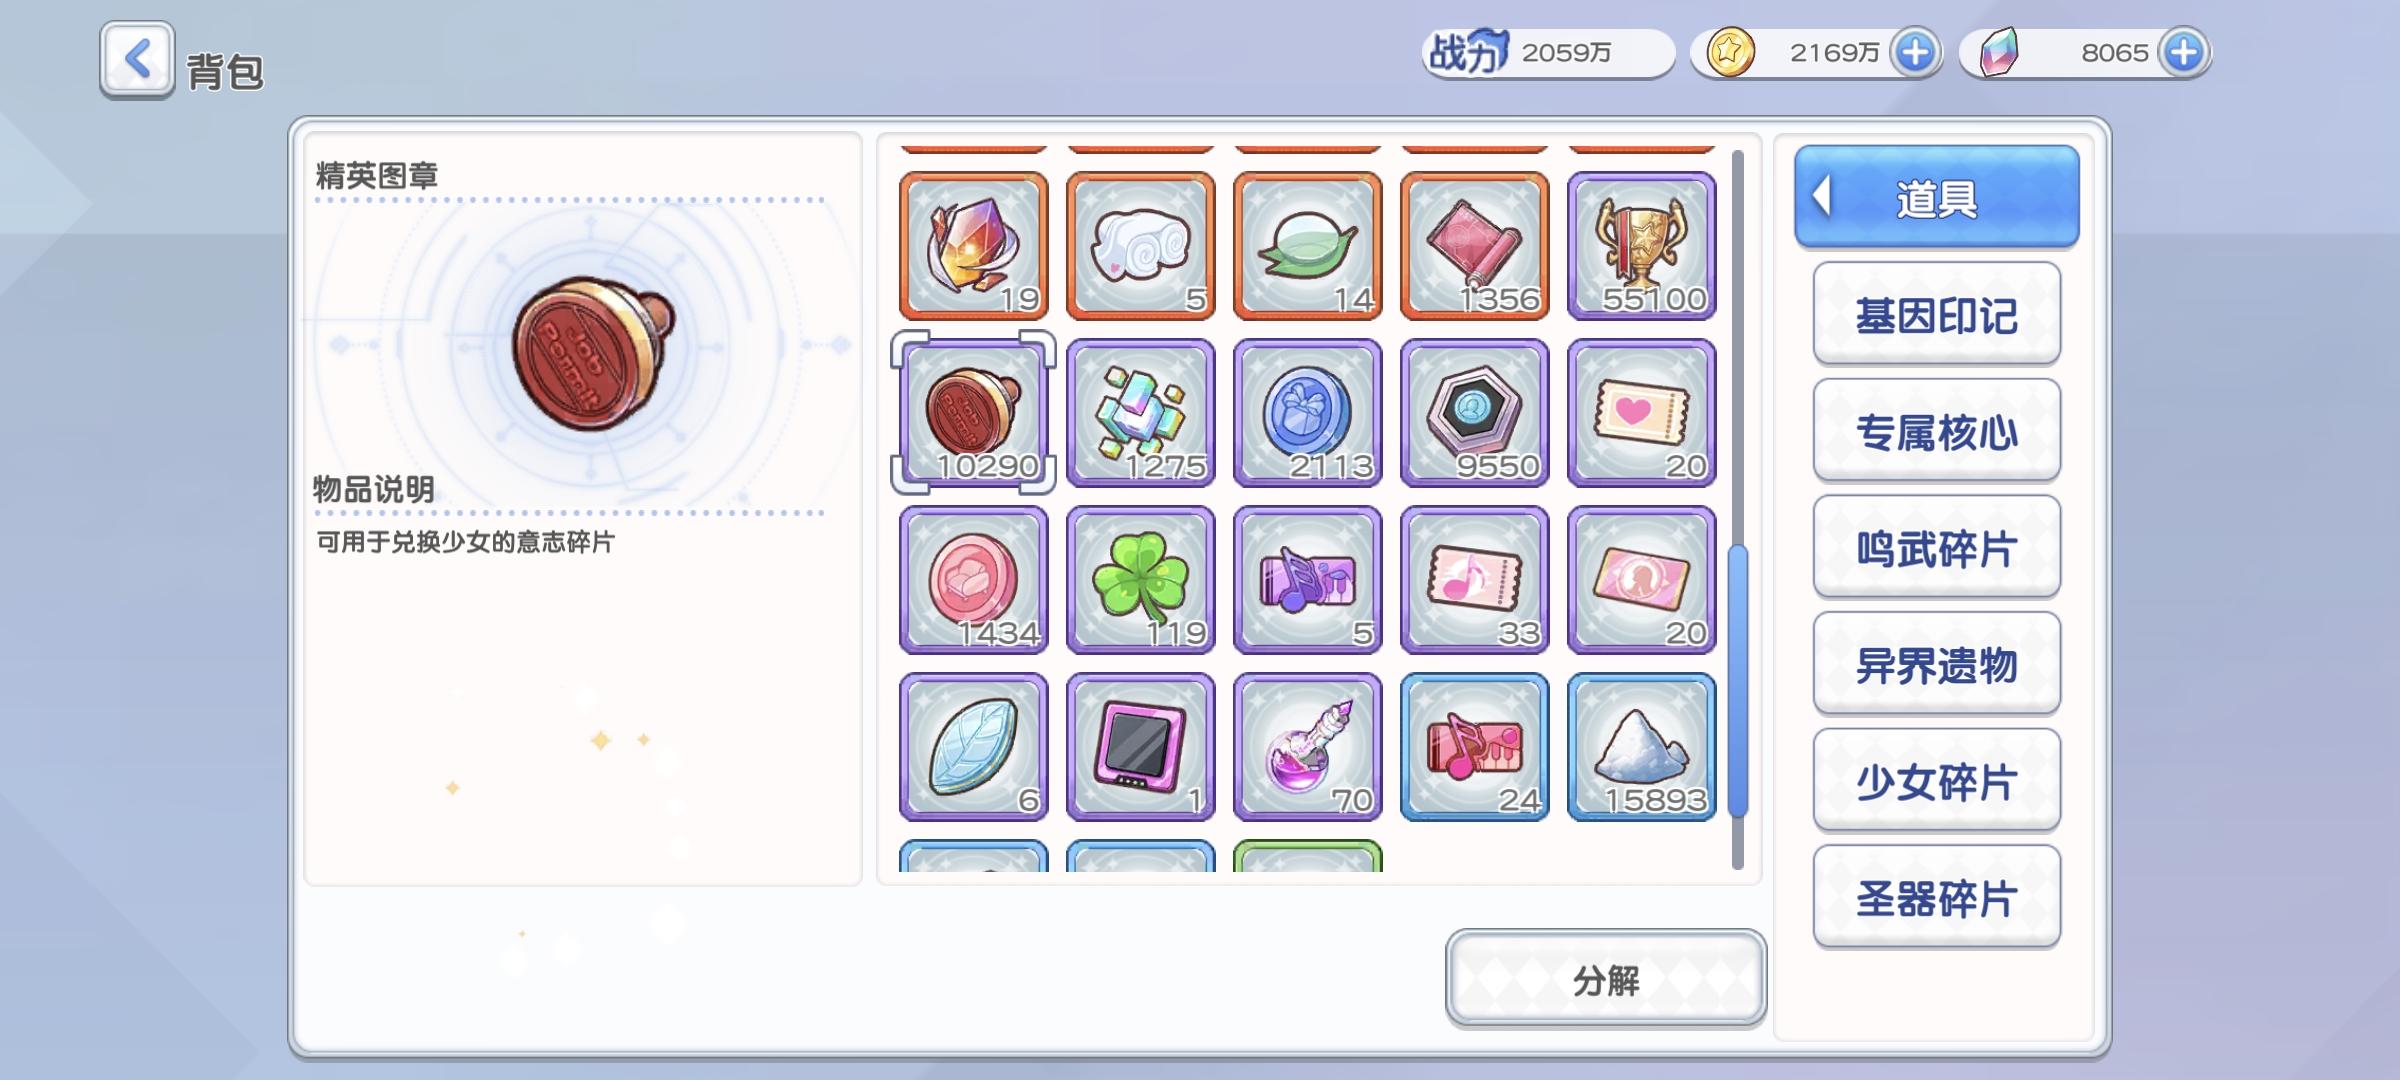Select the pink heart ticket item

pos(1641,413)
